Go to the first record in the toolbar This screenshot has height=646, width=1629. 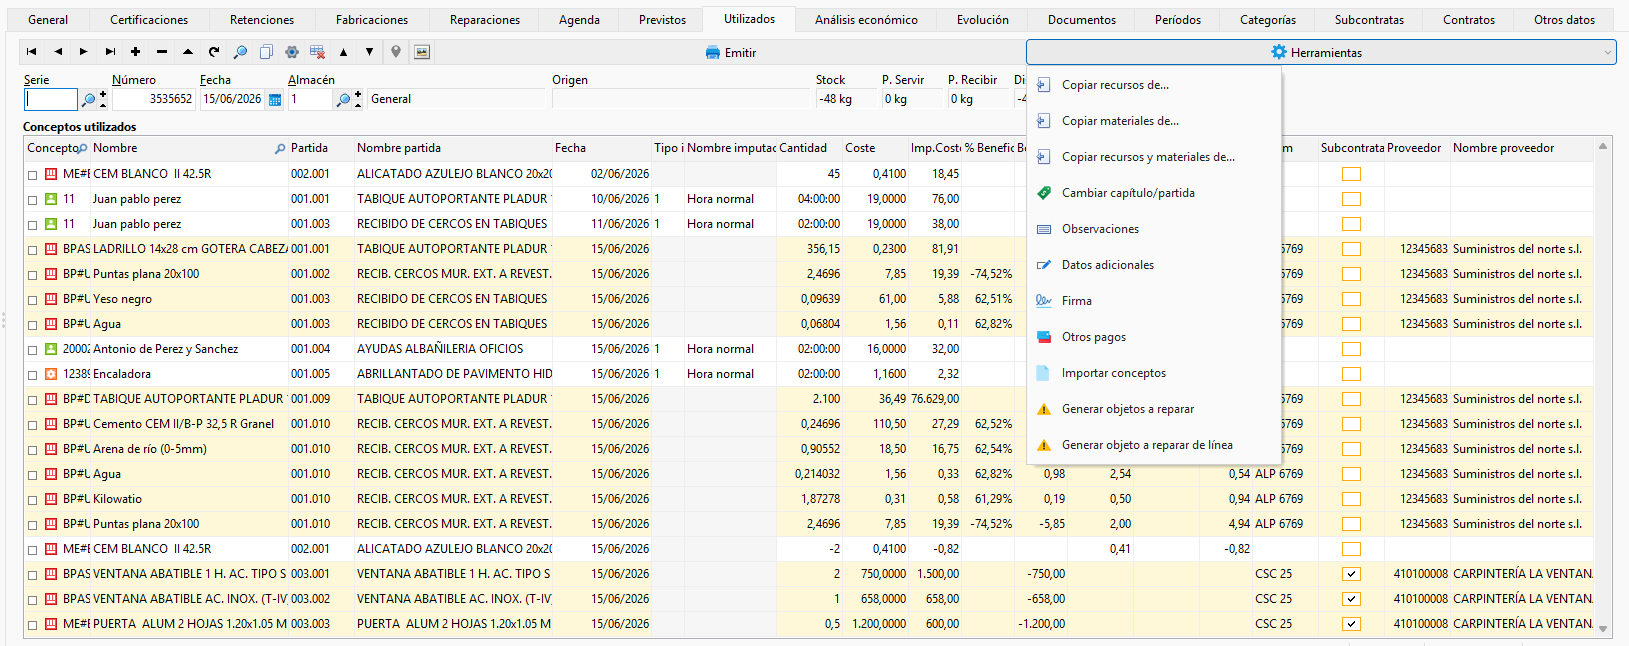point(32,52)
